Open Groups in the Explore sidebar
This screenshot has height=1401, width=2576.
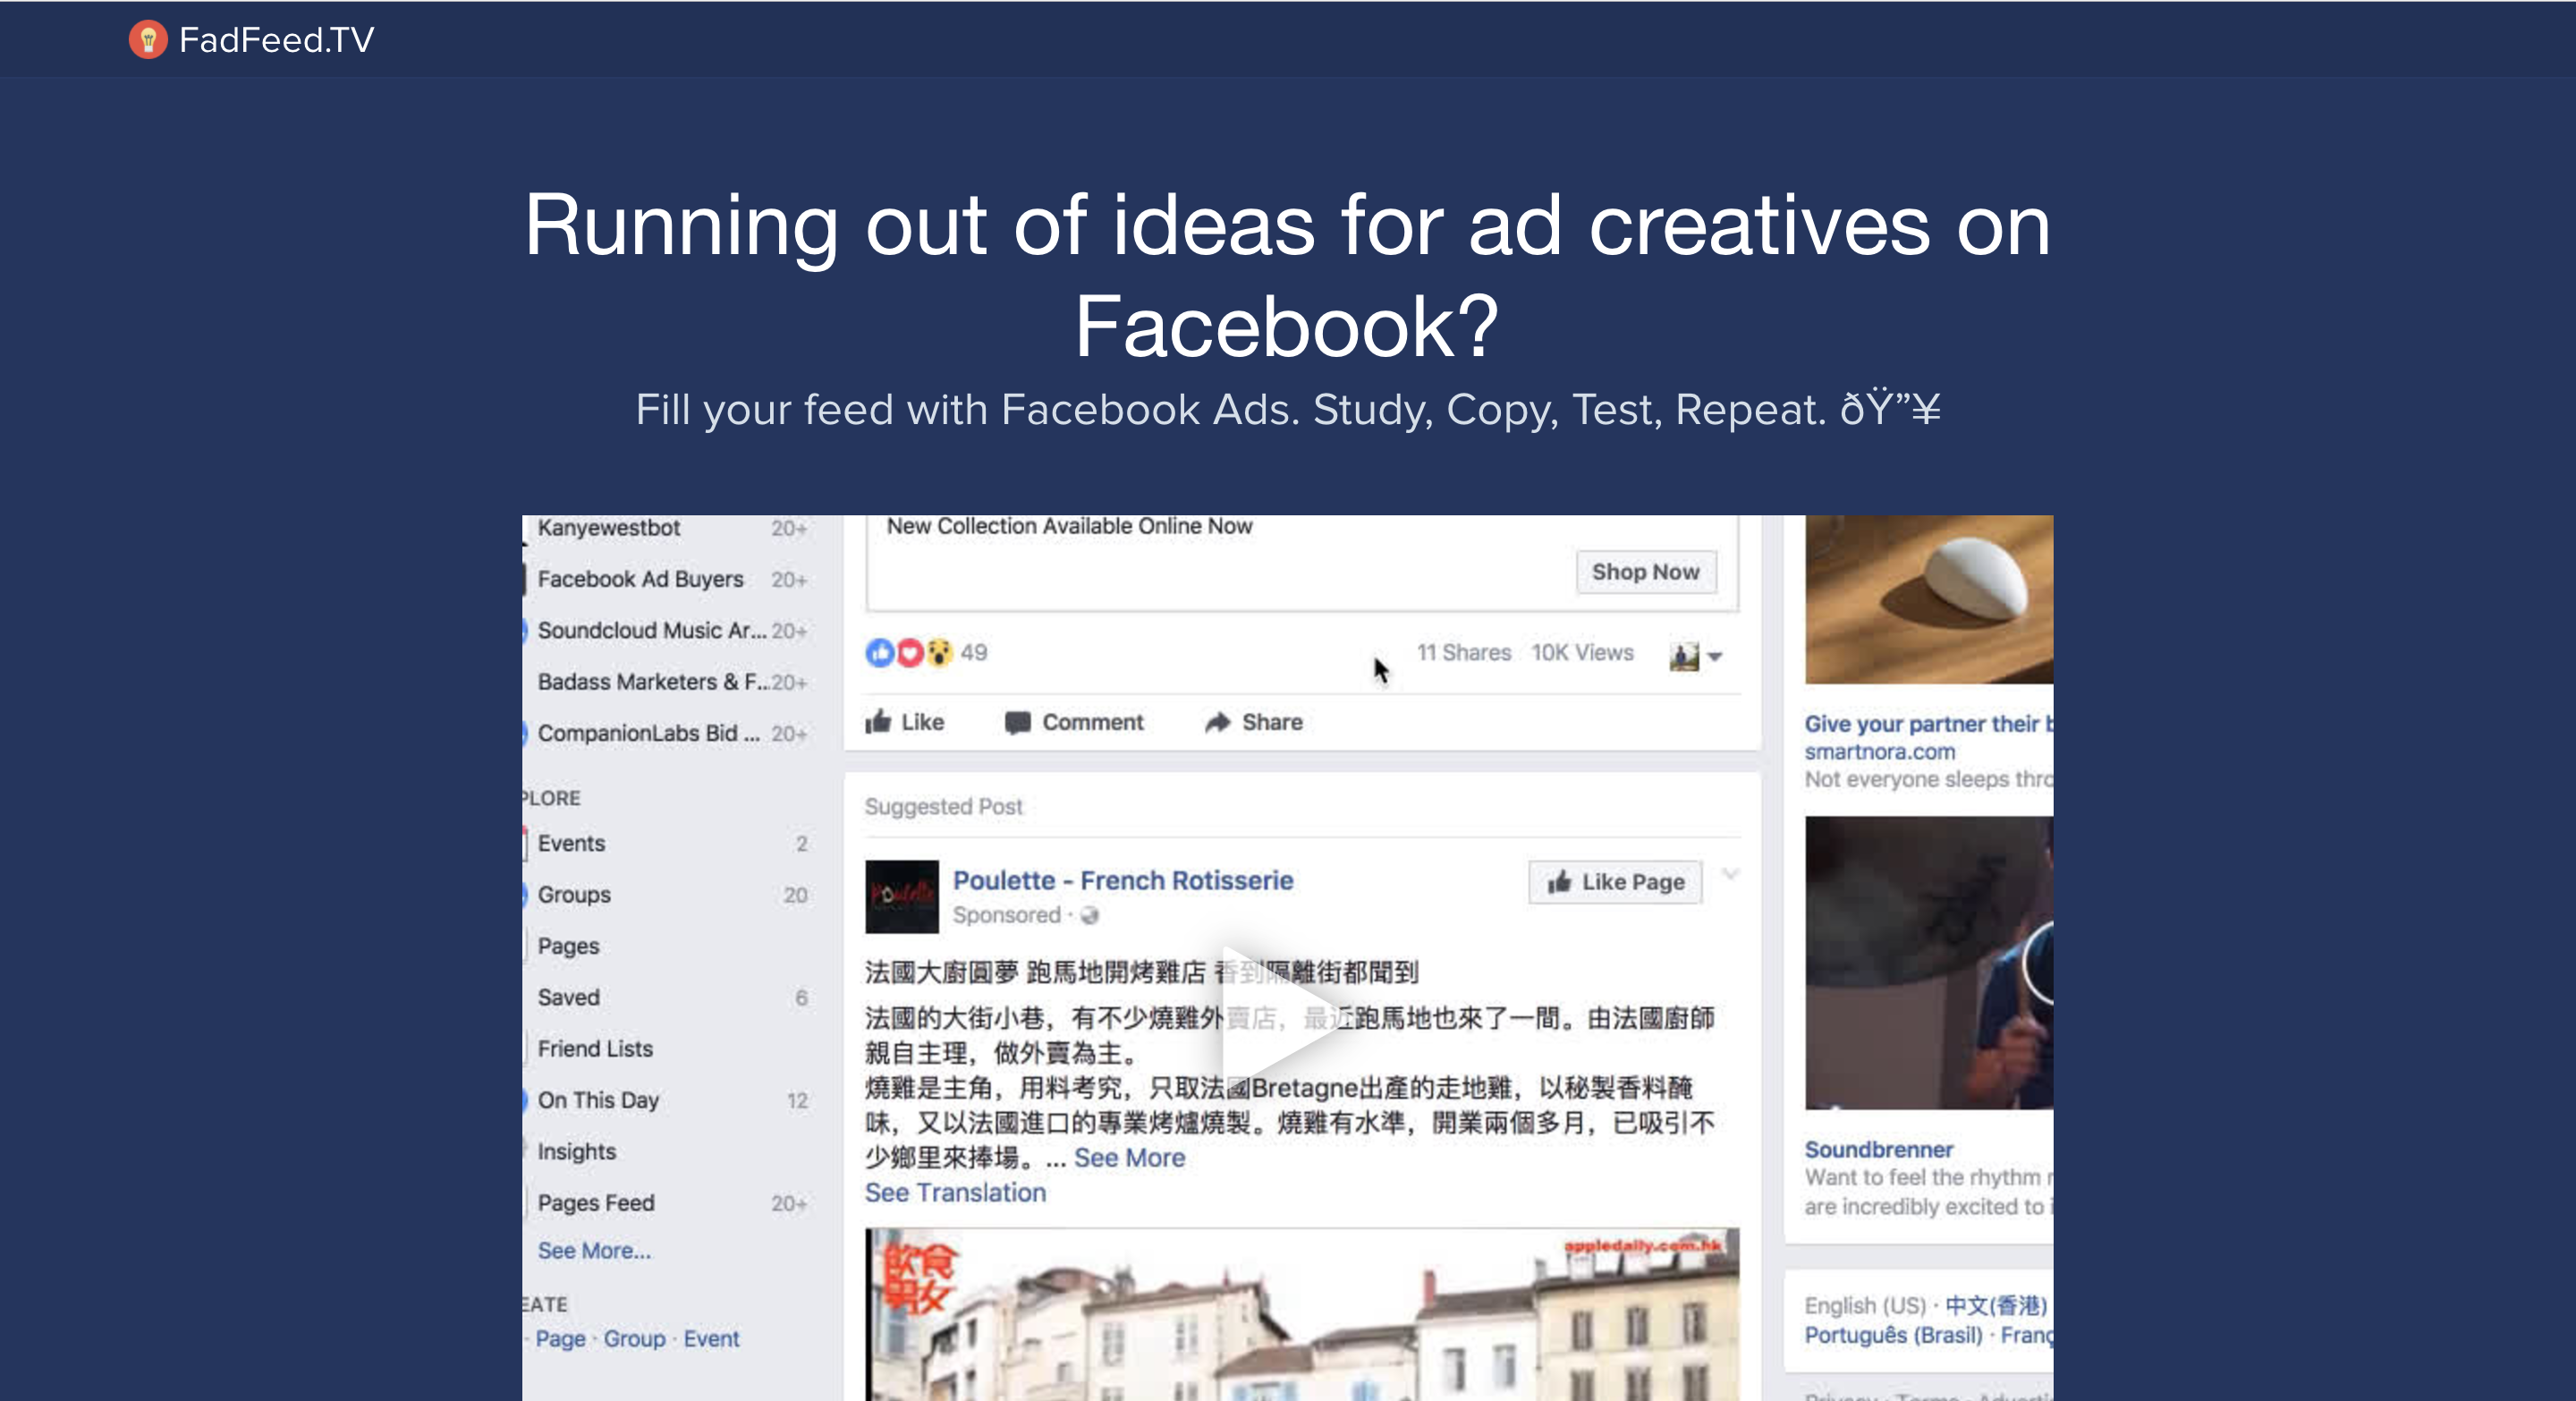[x=574, y=894]
